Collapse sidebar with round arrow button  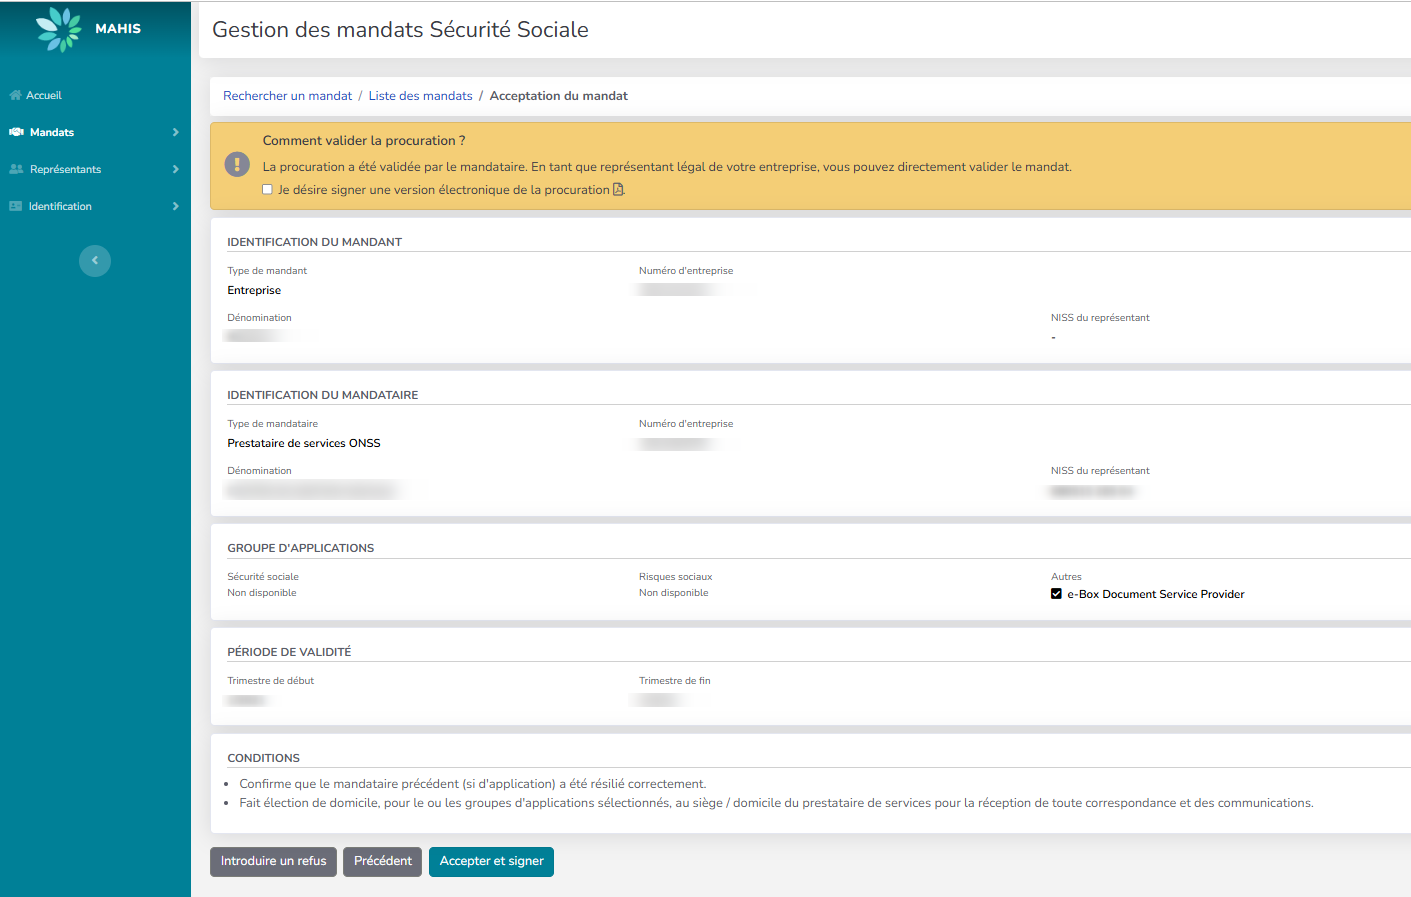pyautogui.click(x=95, y=261)
